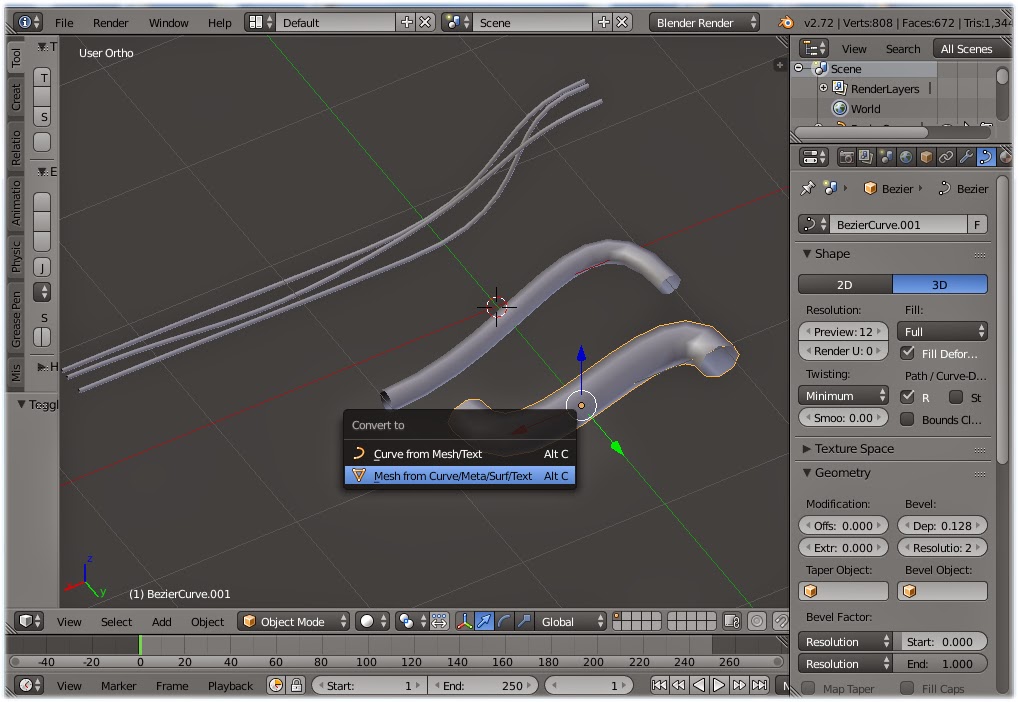This screenshot has width=1018, height=702.
Task: Click the Object properties cube icon
Action: (926, 157)
